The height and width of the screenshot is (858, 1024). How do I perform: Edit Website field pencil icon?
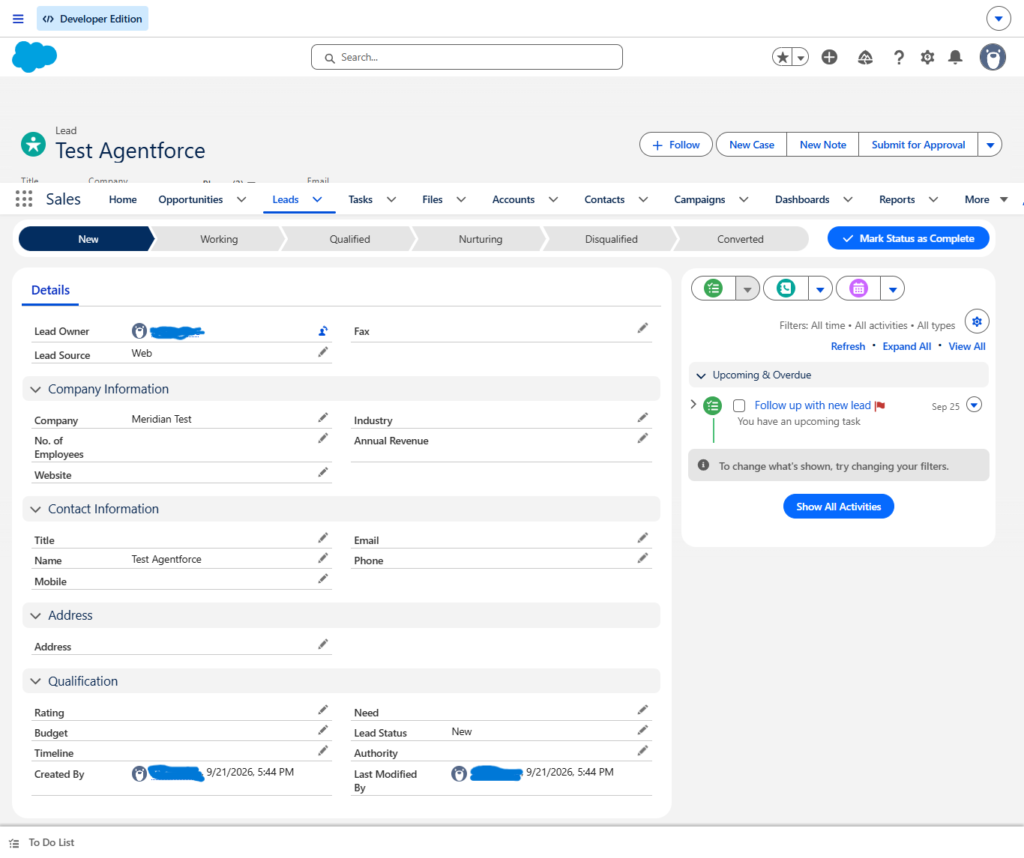point(323,472)
